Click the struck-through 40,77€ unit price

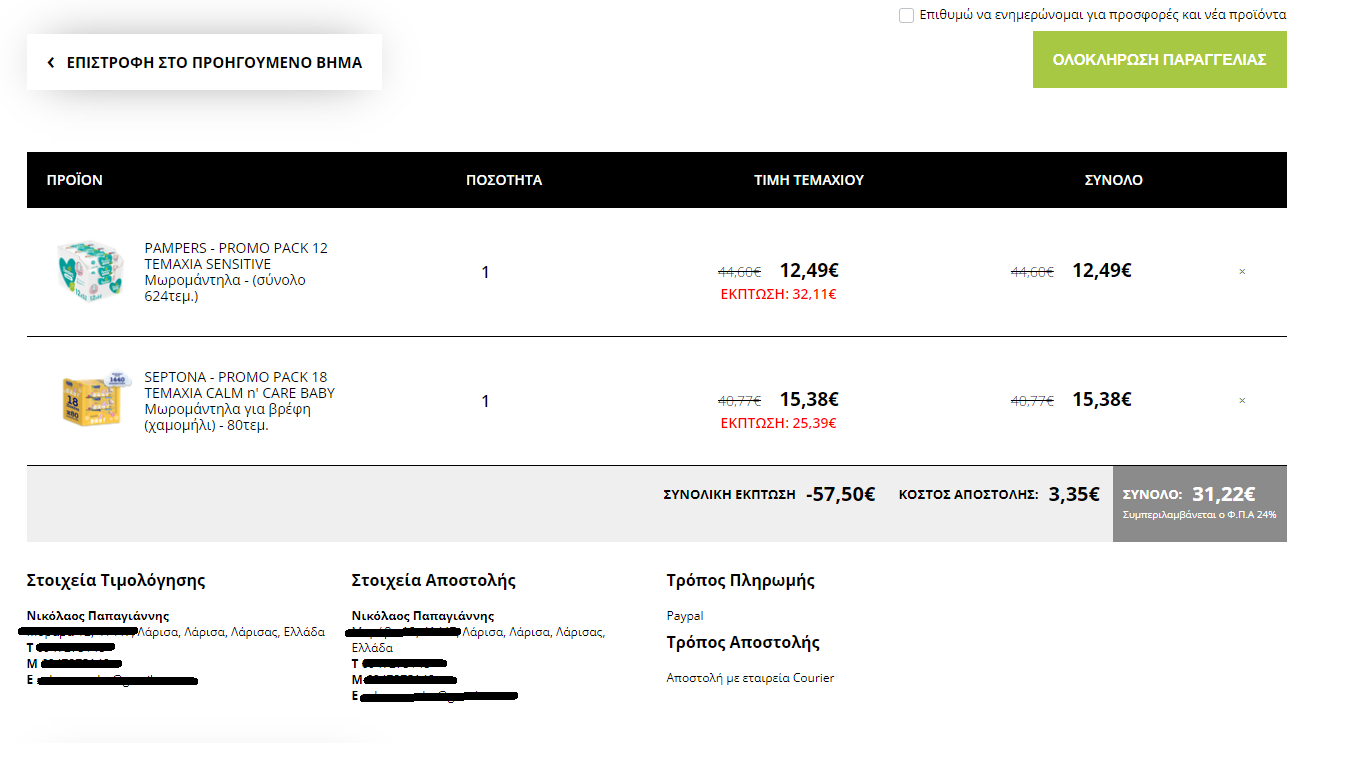(x=740, y=401)
